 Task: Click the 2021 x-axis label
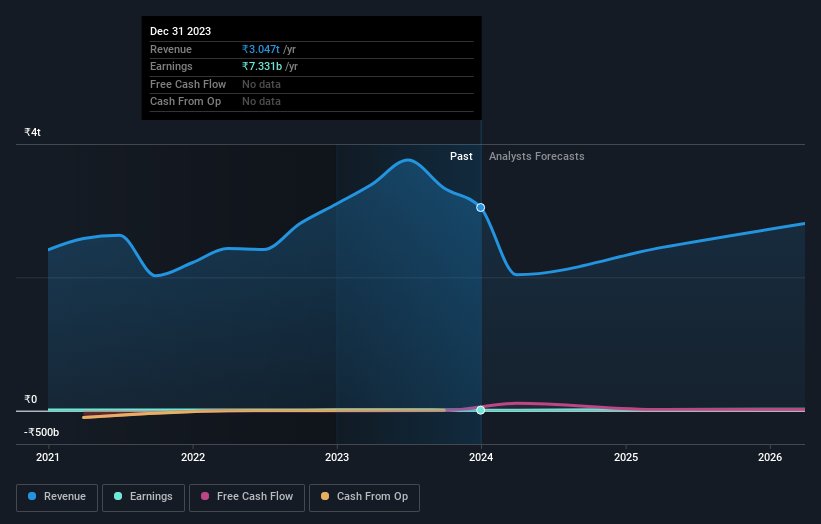pos(48,458)
